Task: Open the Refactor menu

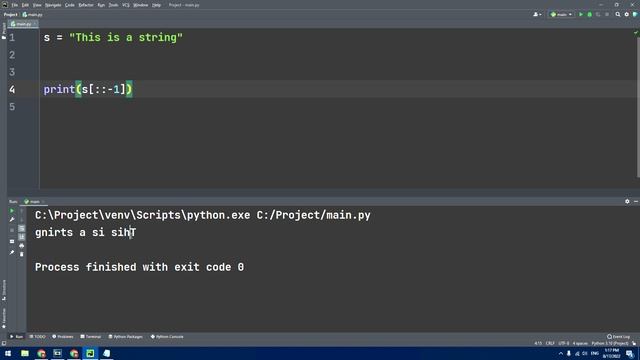Action: [86, 5]
